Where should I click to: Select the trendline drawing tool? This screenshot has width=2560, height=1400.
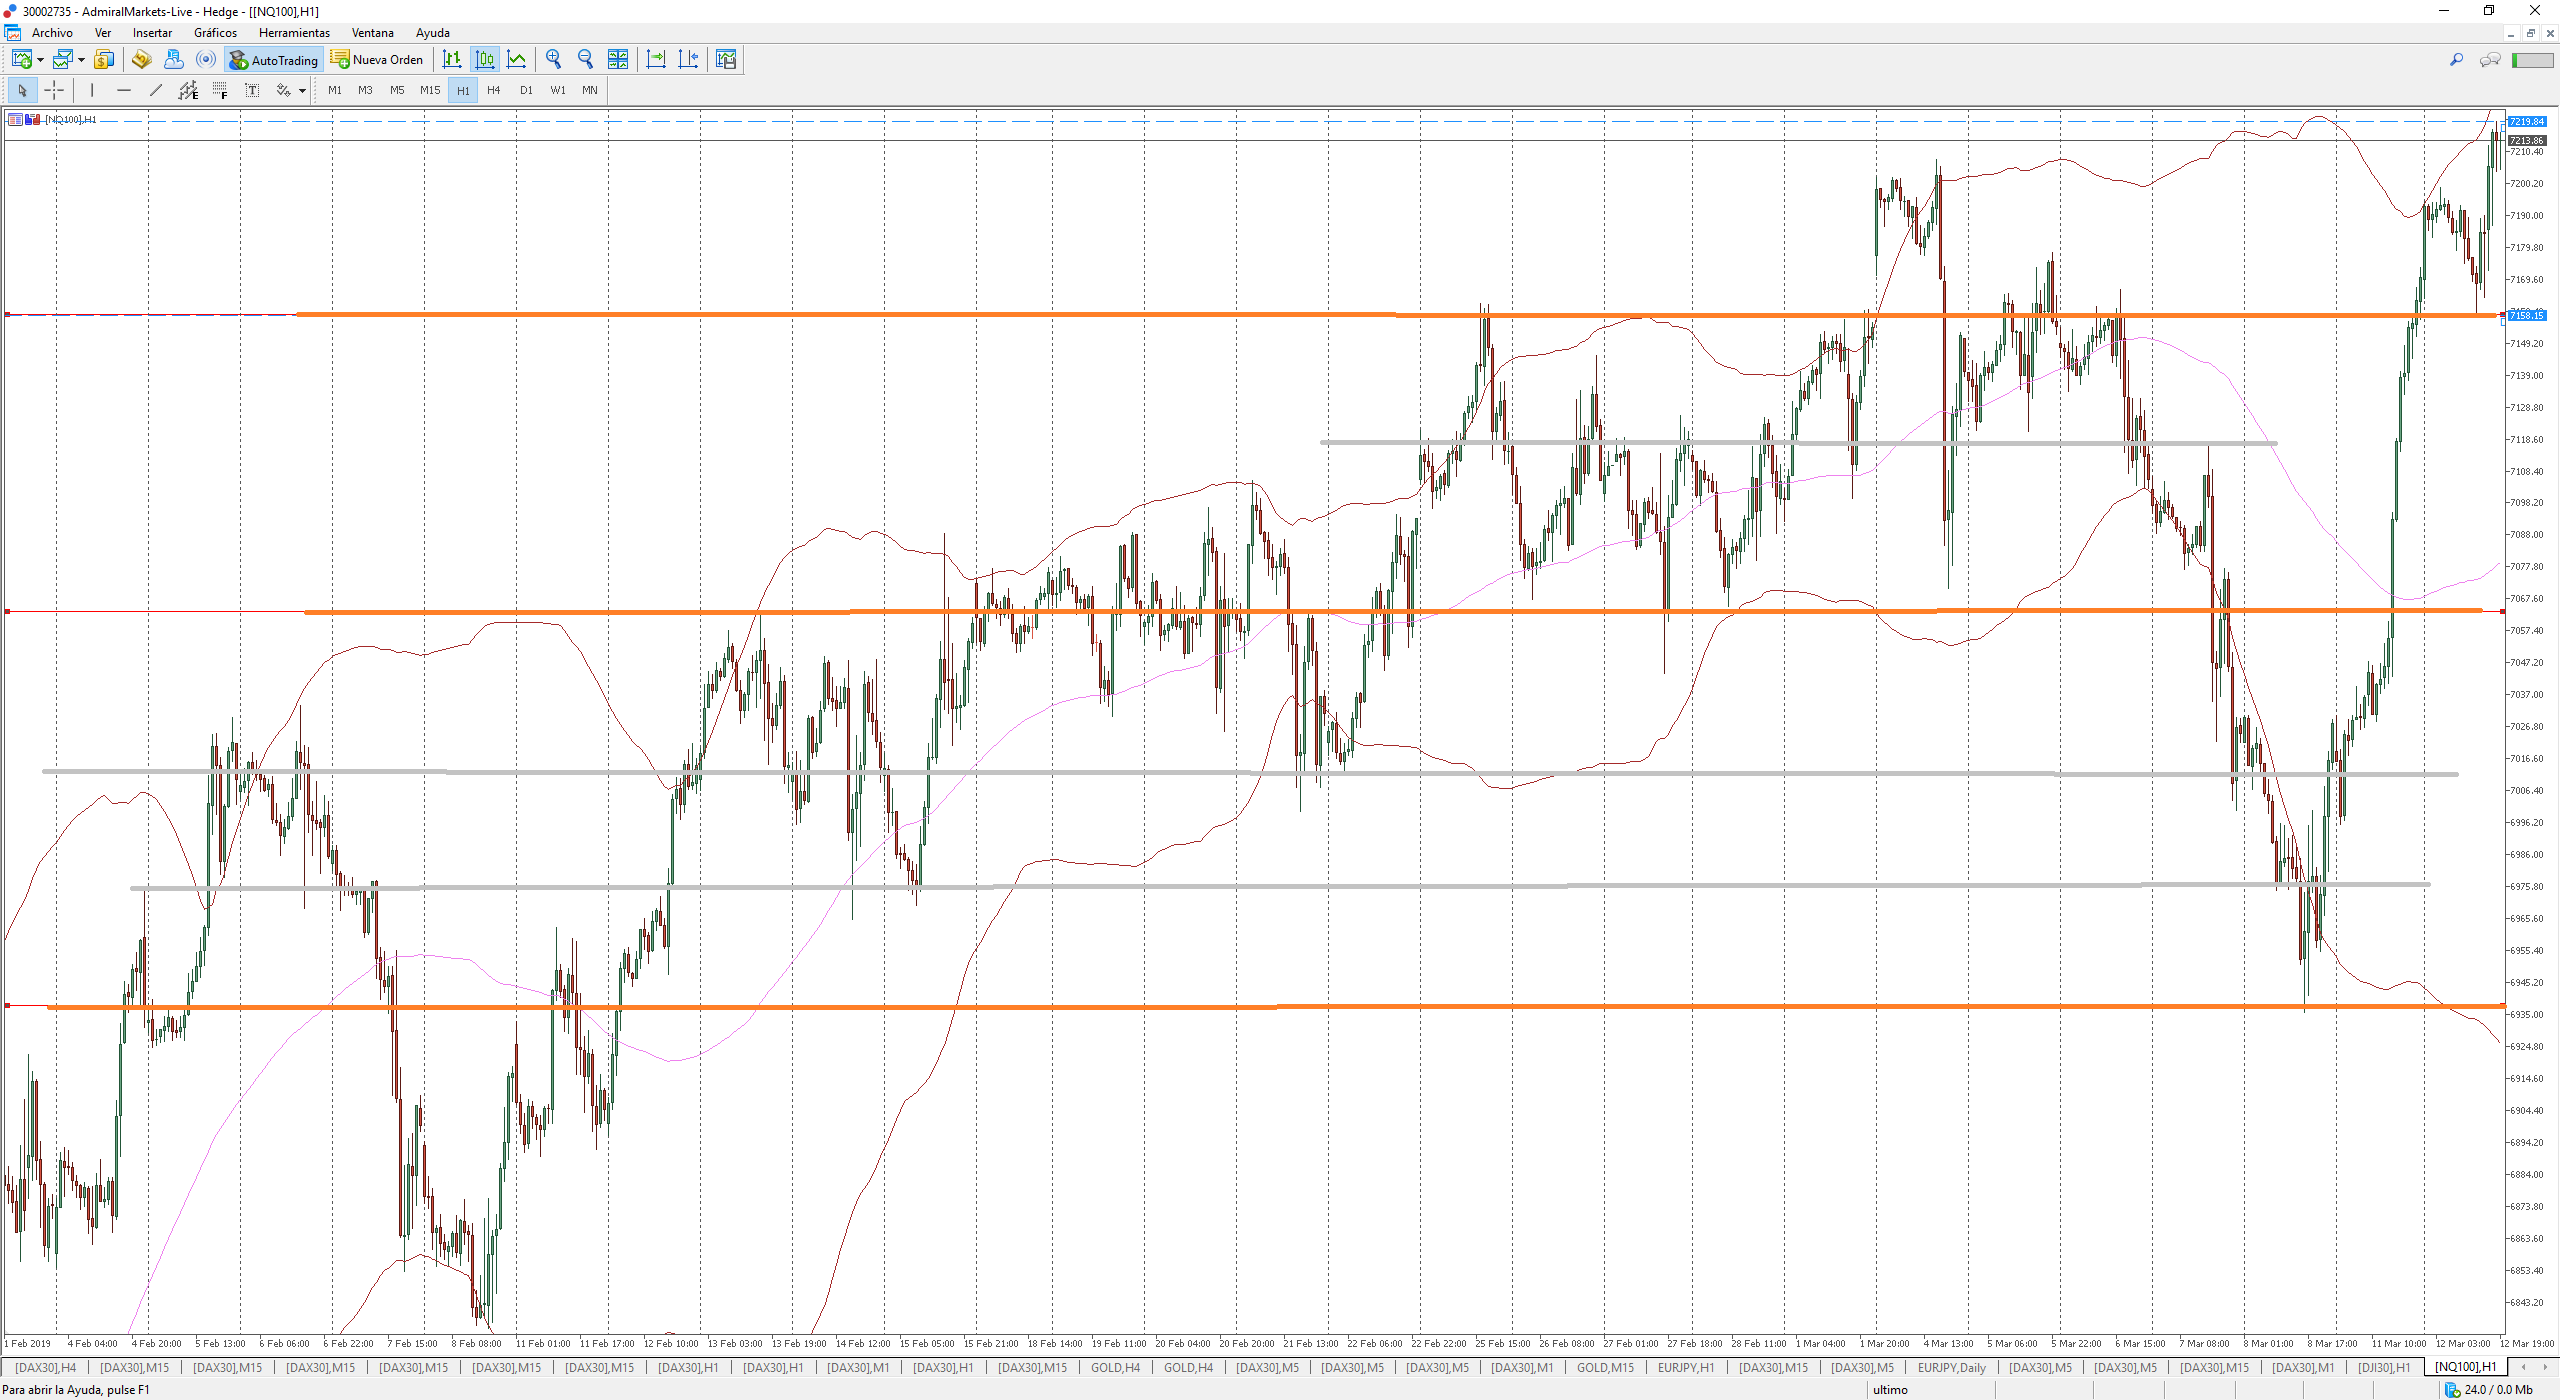coord(156,91)
